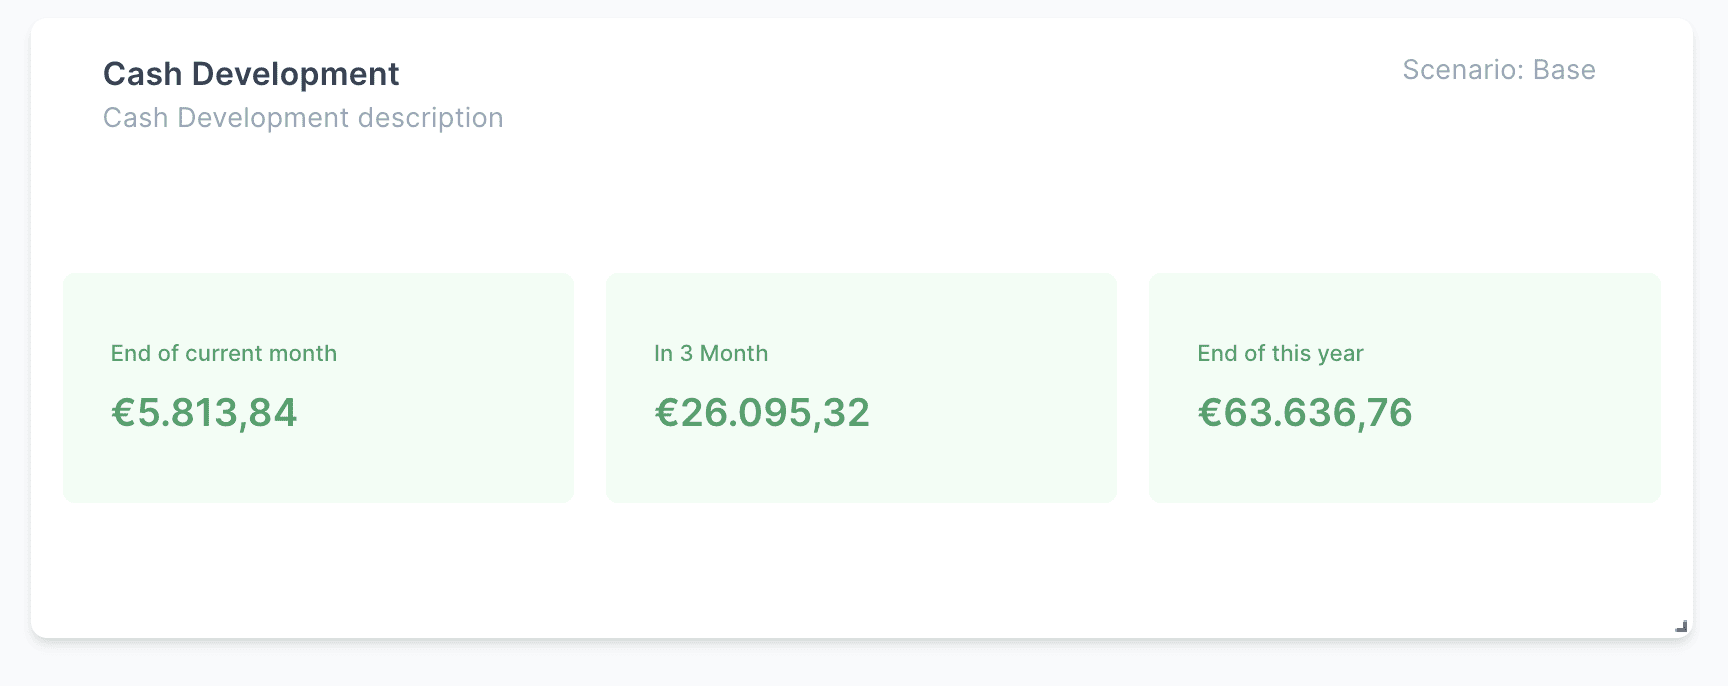Click the word Scenario in top-right label
Image resolution: width=1728 pixels, height=686 pixels.
tap(1462, 70)
